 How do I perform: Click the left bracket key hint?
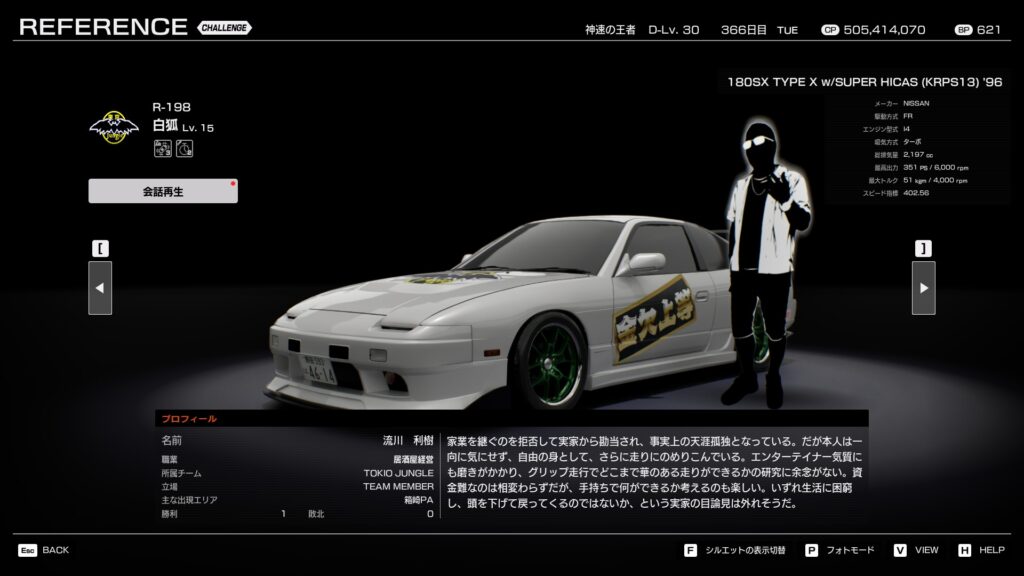[100, 248]
